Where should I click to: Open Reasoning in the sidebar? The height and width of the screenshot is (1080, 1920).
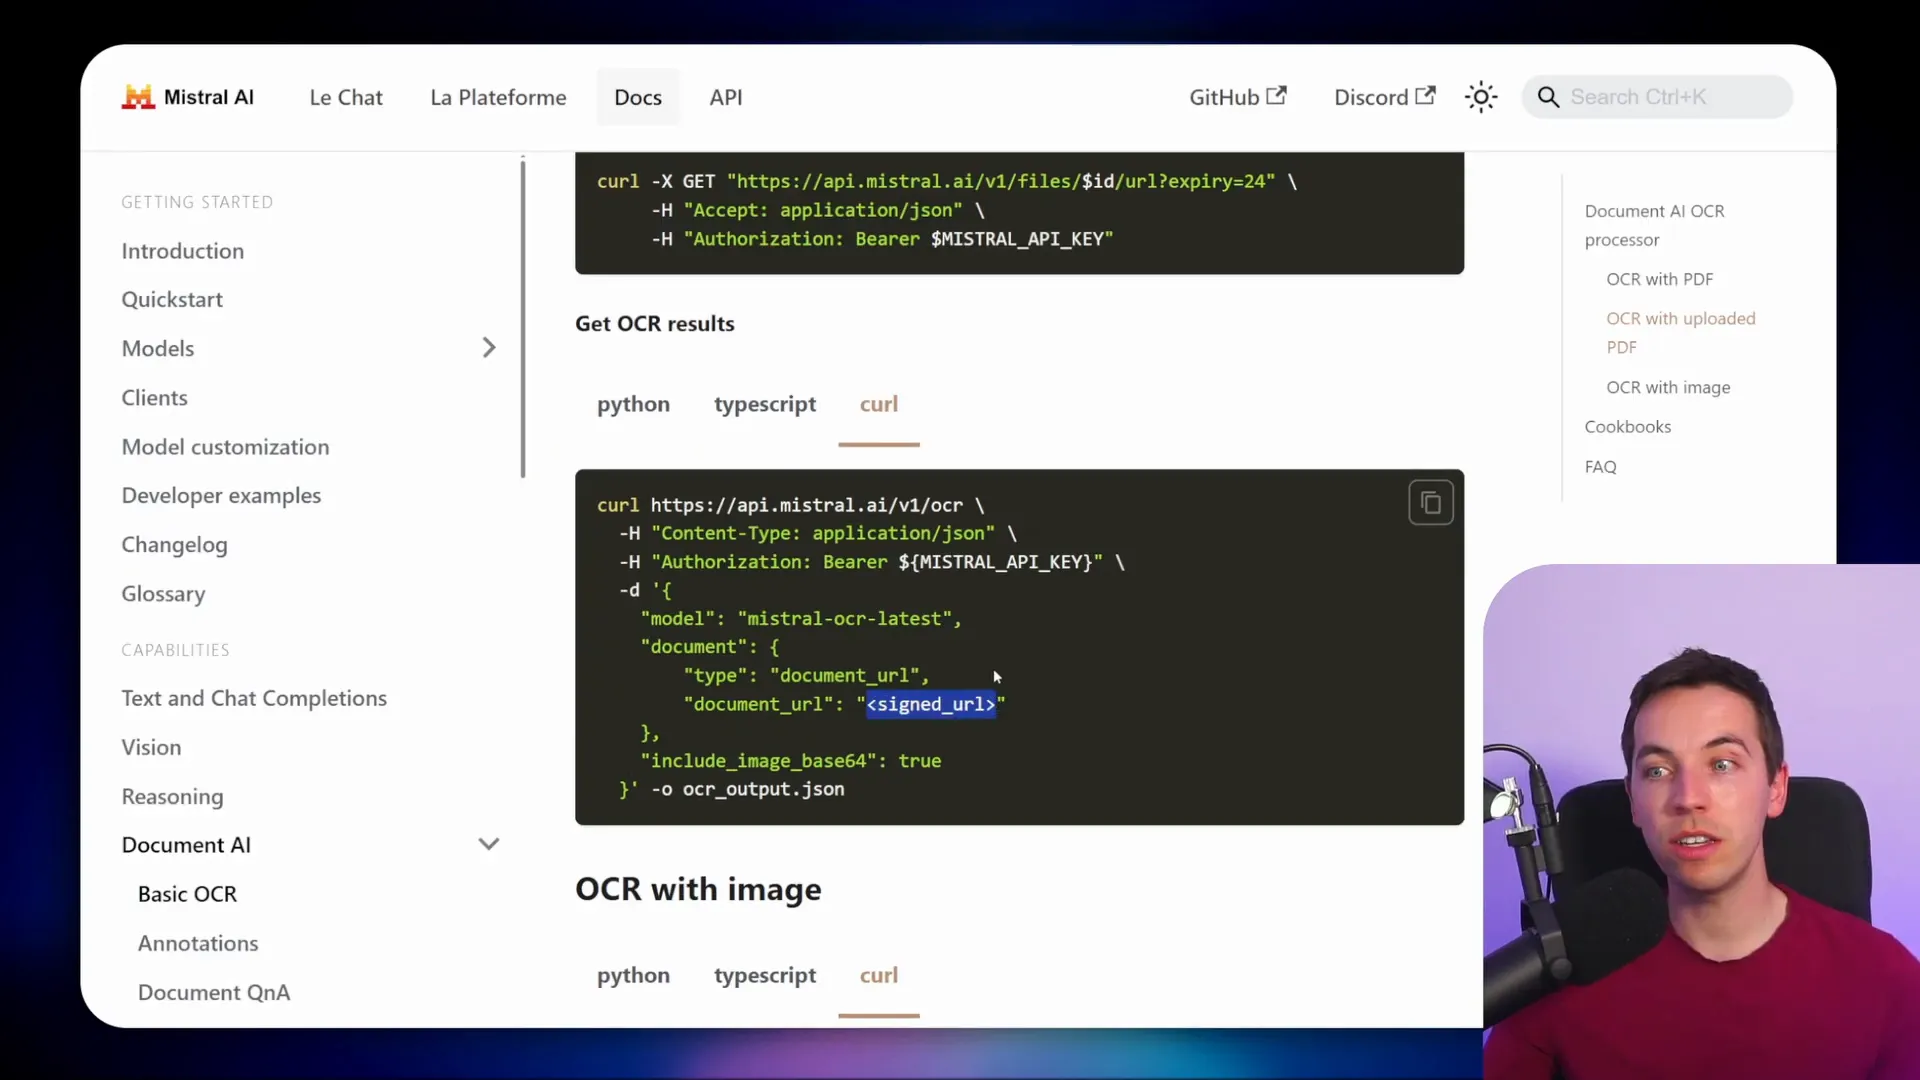point(172,797)
